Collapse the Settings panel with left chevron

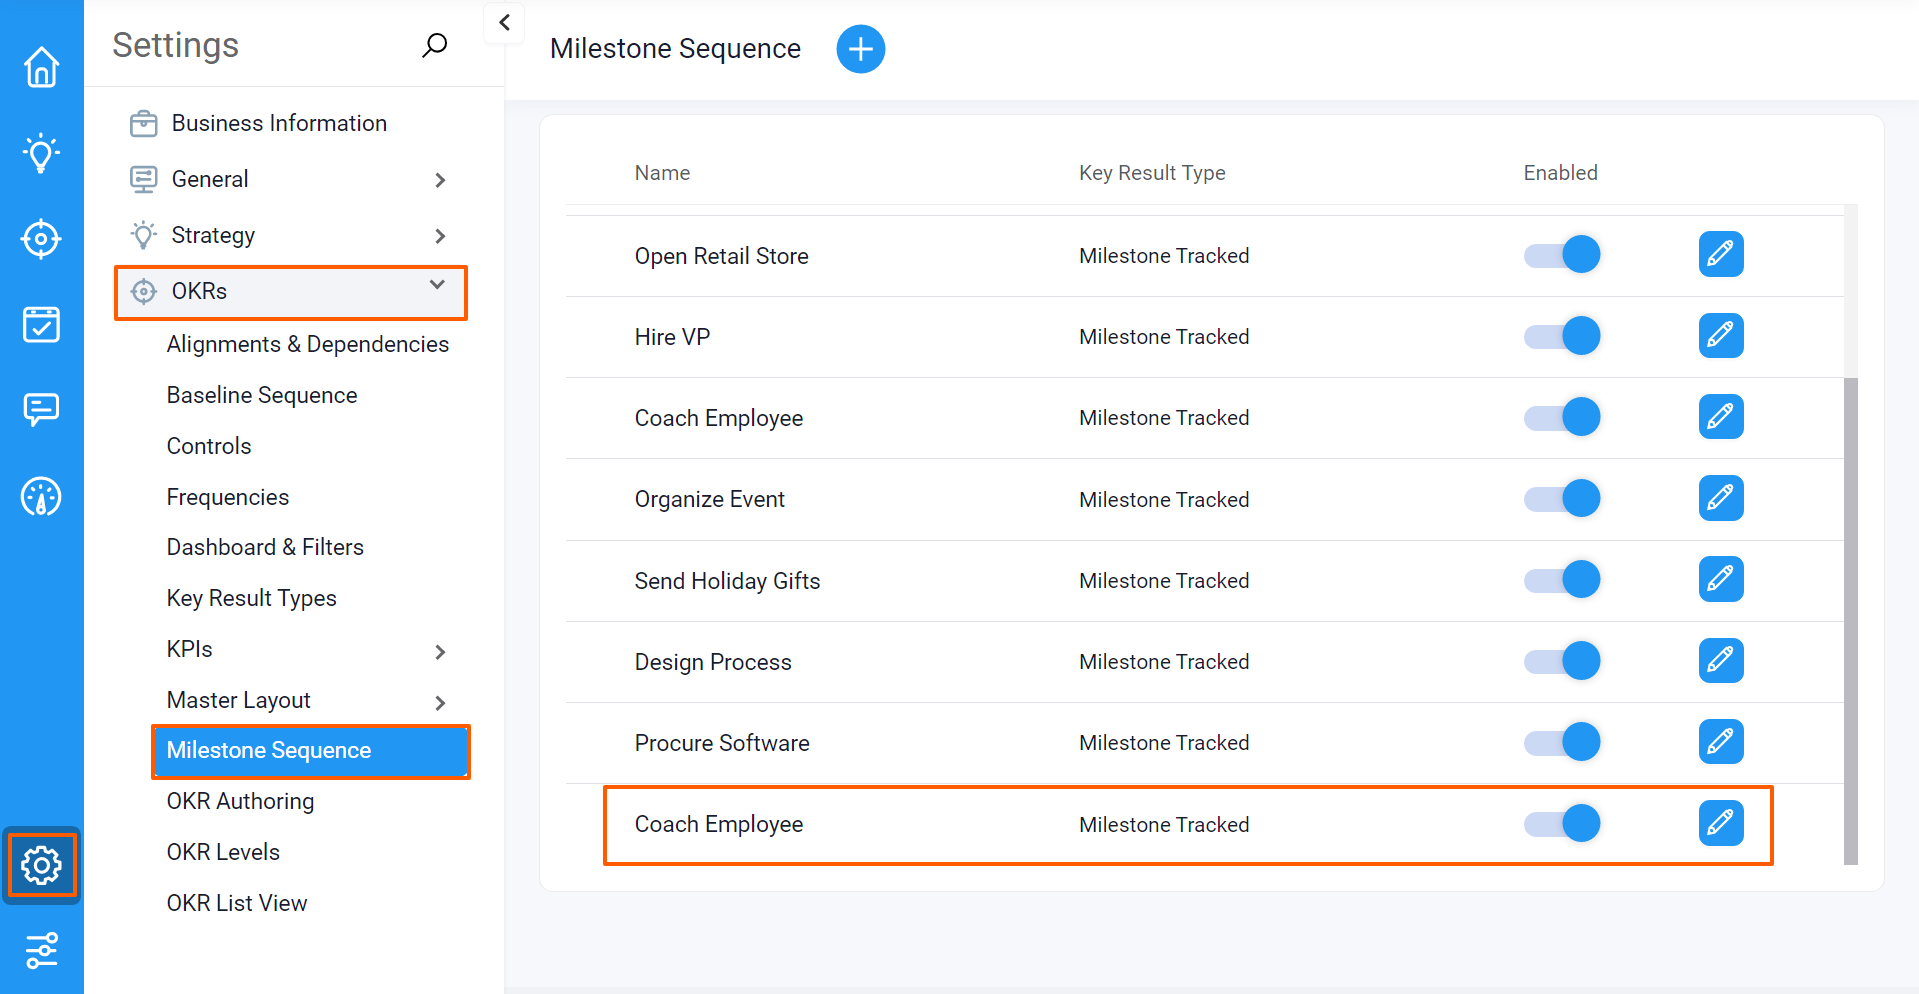click(504, 22)
